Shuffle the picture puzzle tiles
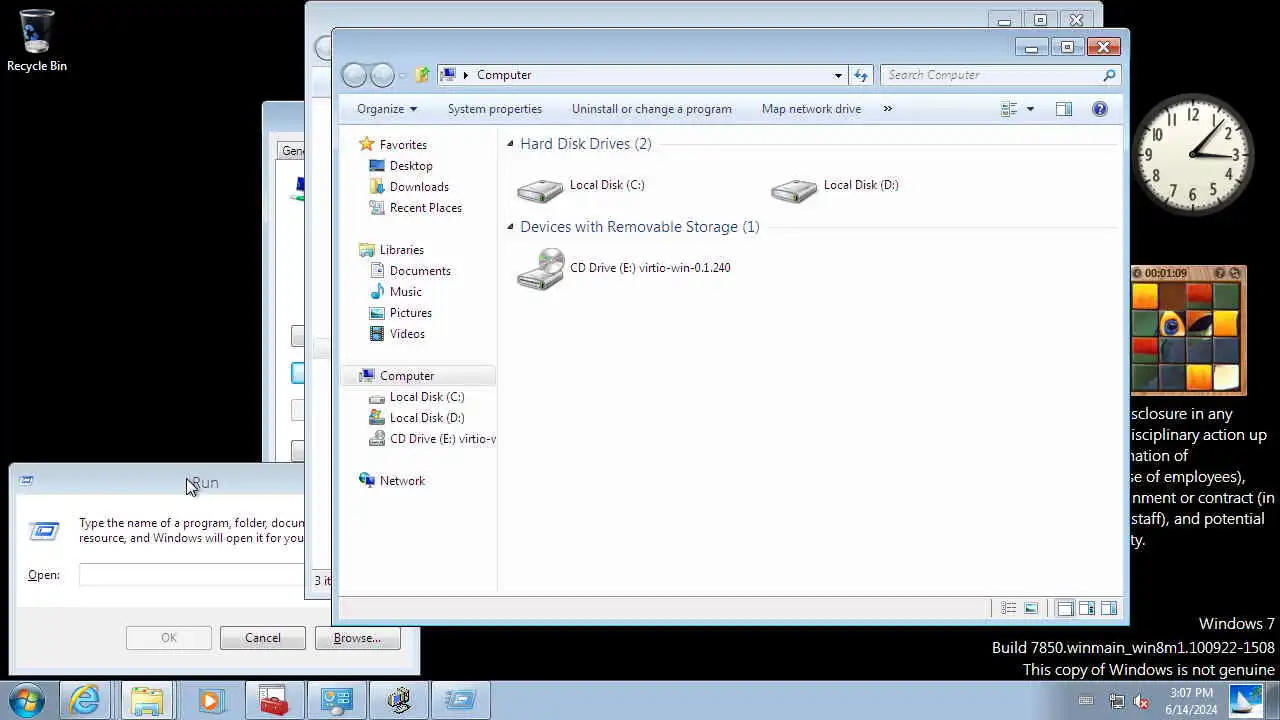The height and width of the screenshot is (720, 1280). (x=1235, y=273)
